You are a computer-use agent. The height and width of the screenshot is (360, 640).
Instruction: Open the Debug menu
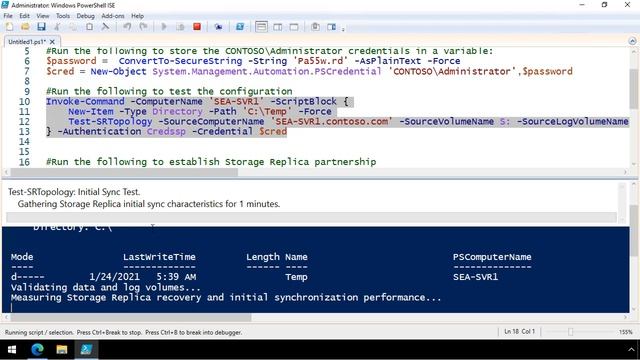(85, 16)
